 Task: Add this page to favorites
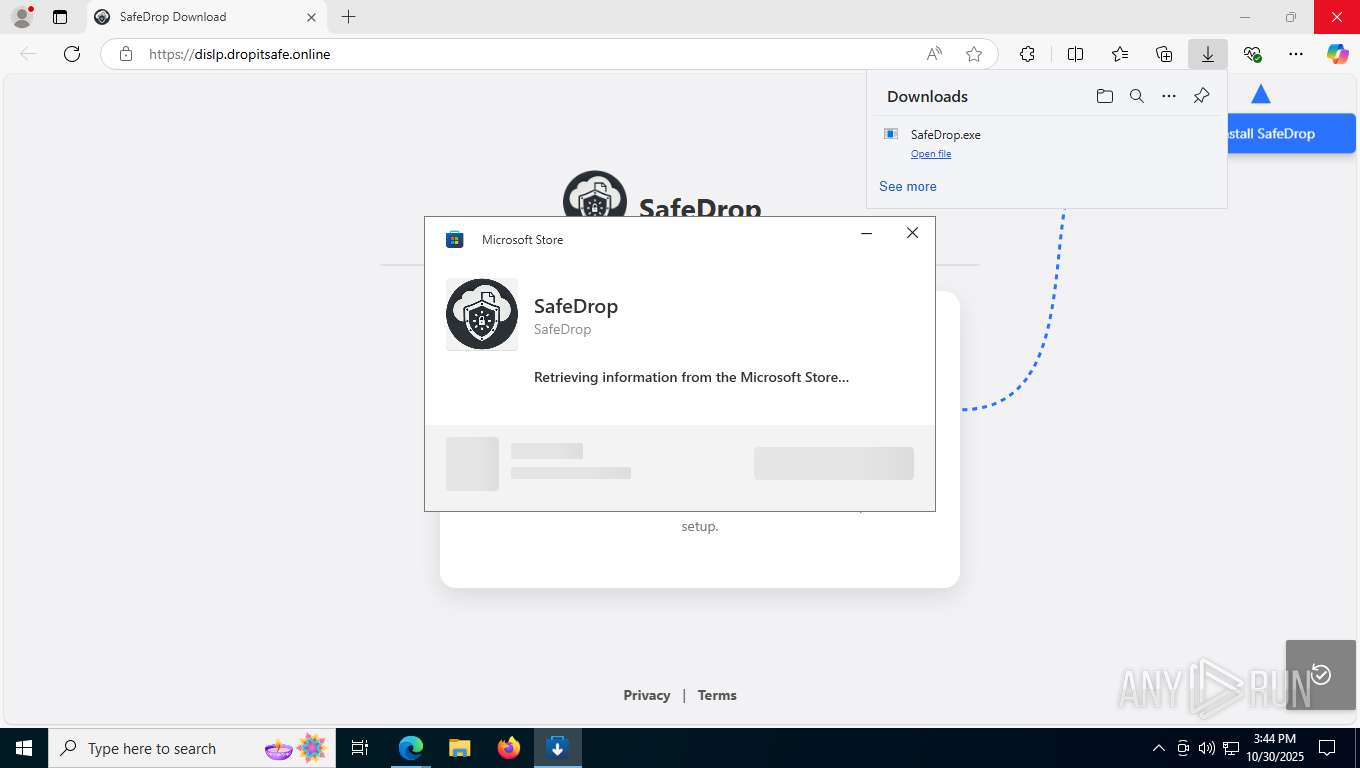[x=974, y=54]
